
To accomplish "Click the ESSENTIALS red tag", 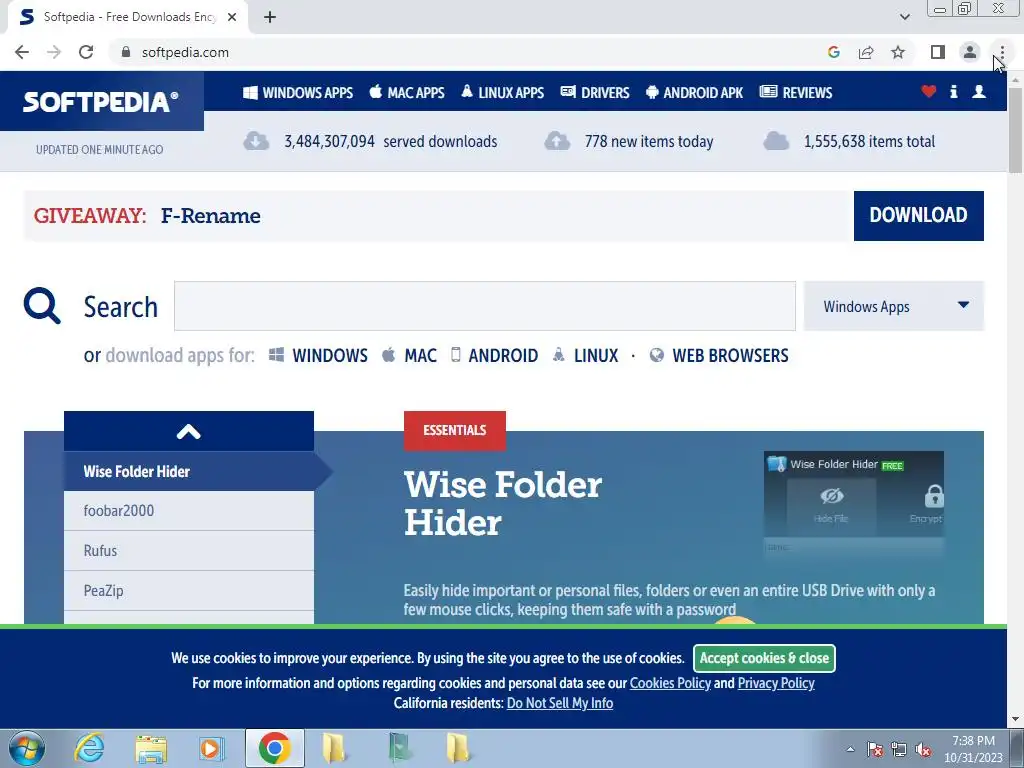I will coord(455,430).
